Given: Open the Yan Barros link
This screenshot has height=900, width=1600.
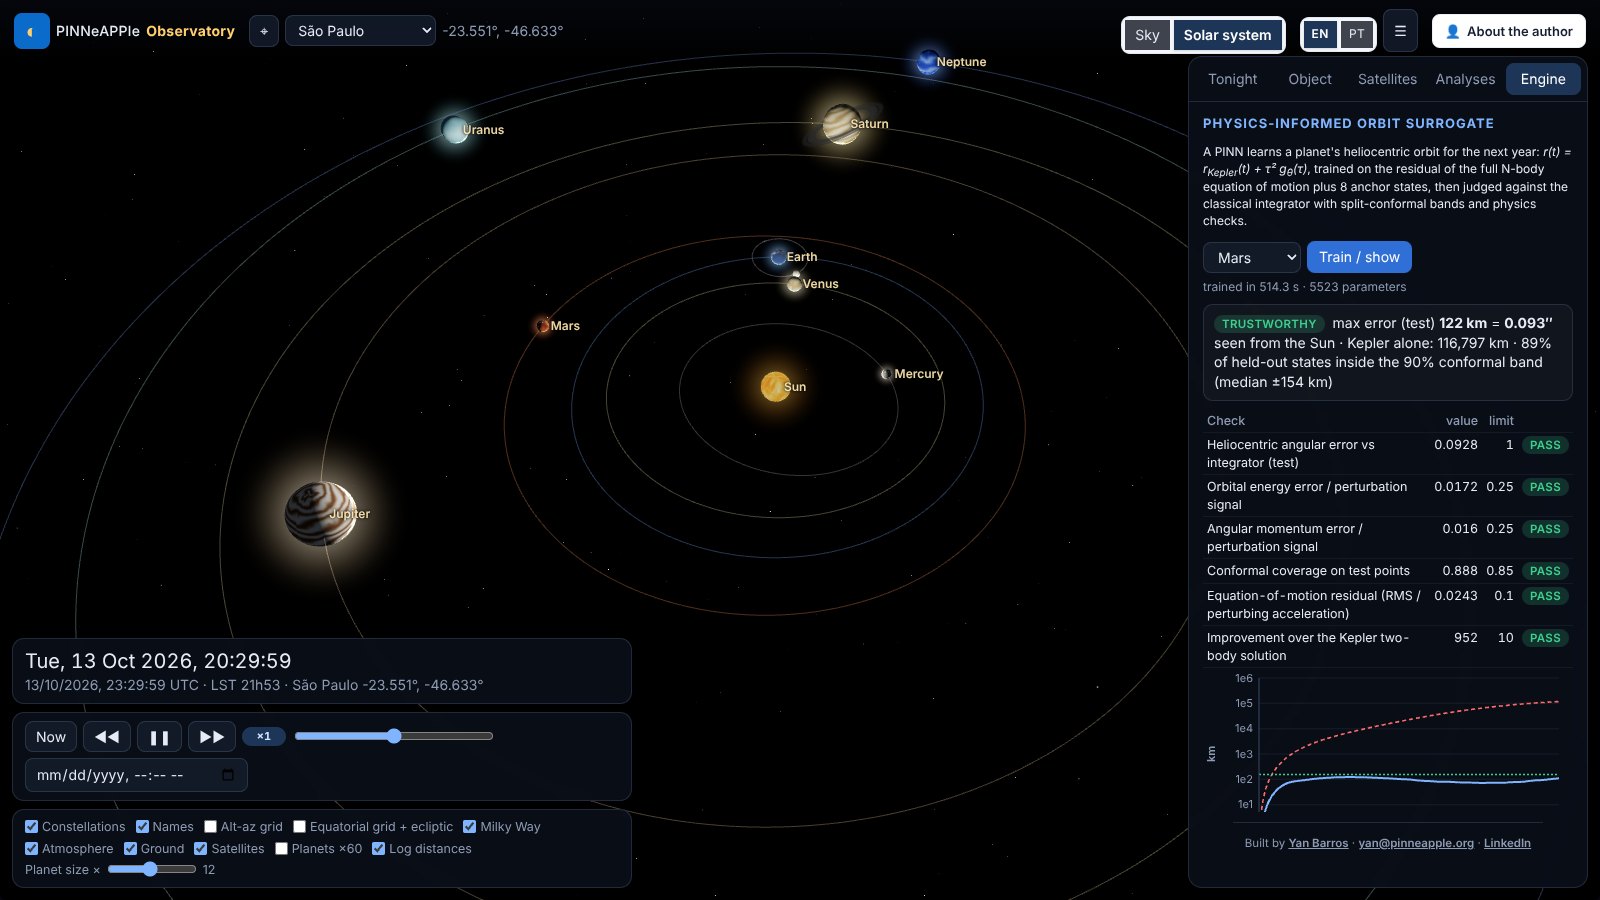Looking at the screenshot, I should click(1318, 843).
